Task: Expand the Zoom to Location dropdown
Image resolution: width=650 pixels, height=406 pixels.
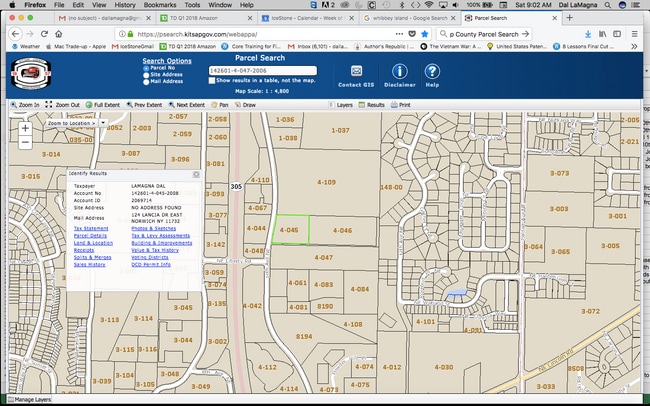Action: (103, 122)
